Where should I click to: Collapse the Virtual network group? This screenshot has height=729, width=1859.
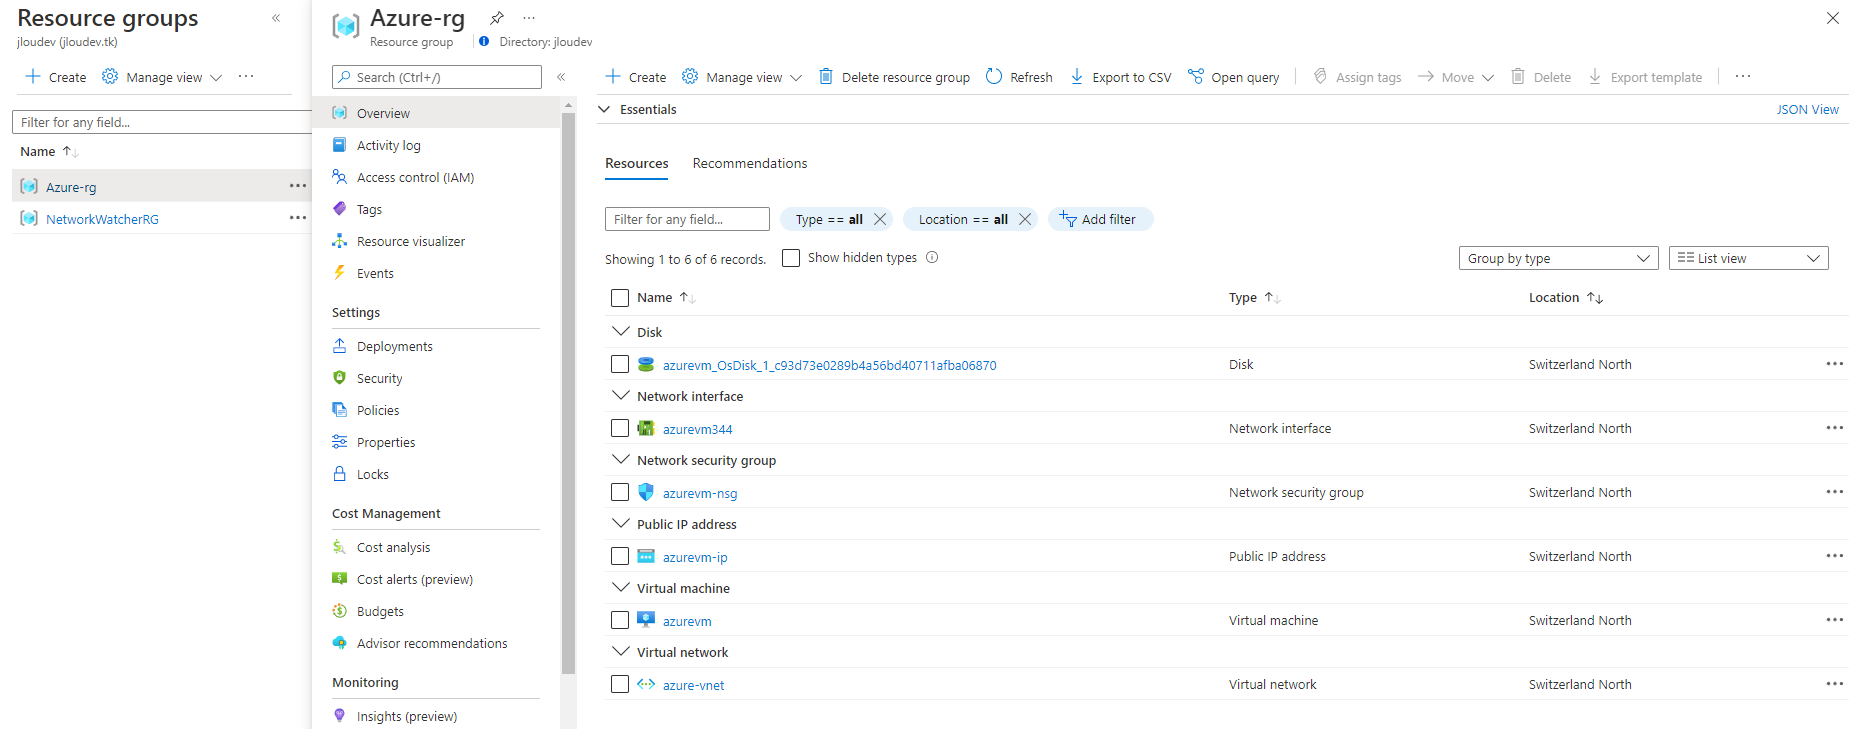(x=620, y=651)
